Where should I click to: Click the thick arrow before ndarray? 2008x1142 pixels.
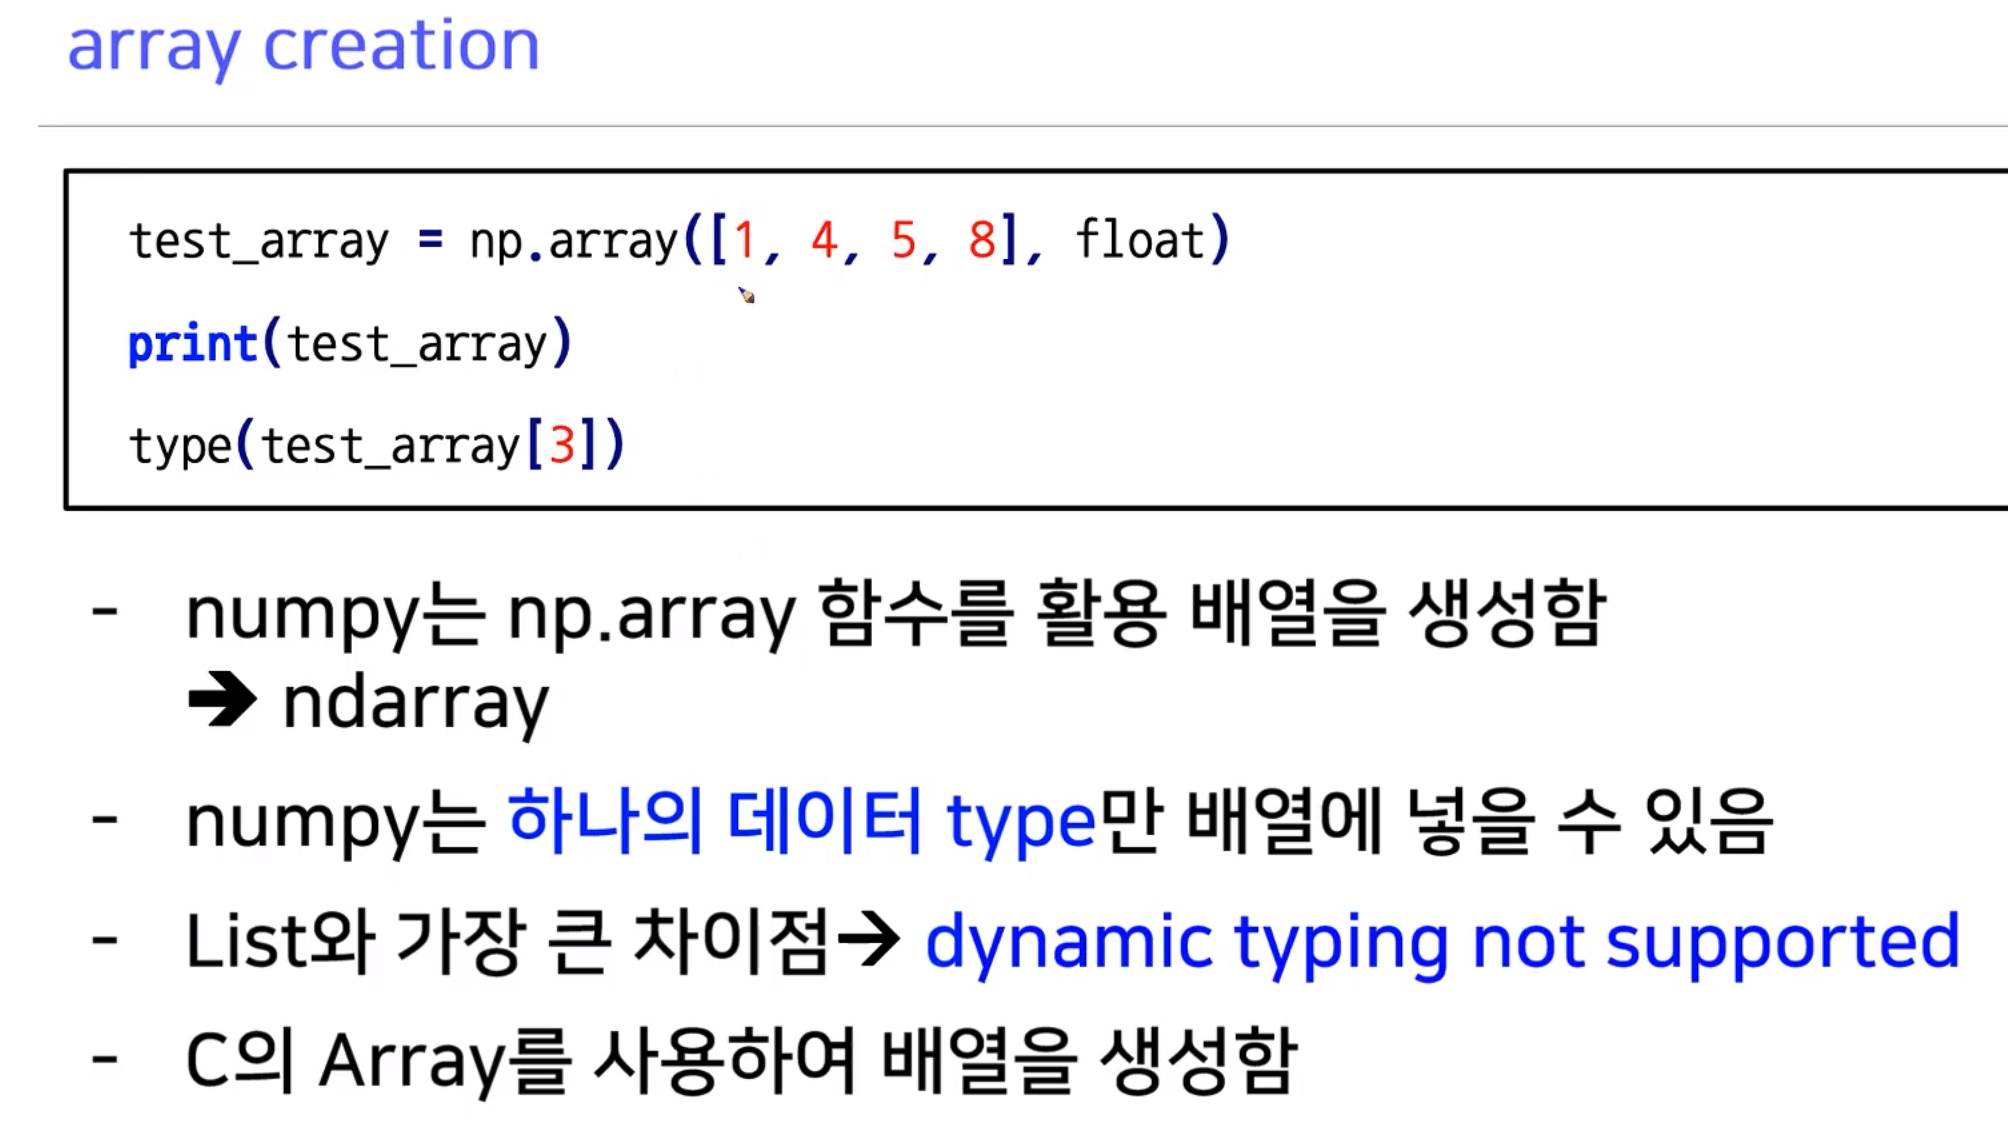[222, 700]
